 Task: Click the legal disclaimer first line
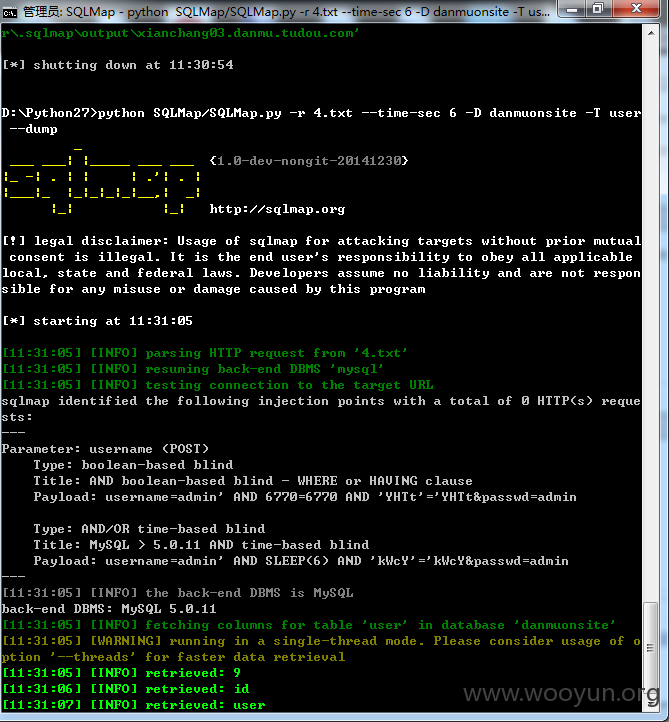pyautogui.click(x=321, y=241)
